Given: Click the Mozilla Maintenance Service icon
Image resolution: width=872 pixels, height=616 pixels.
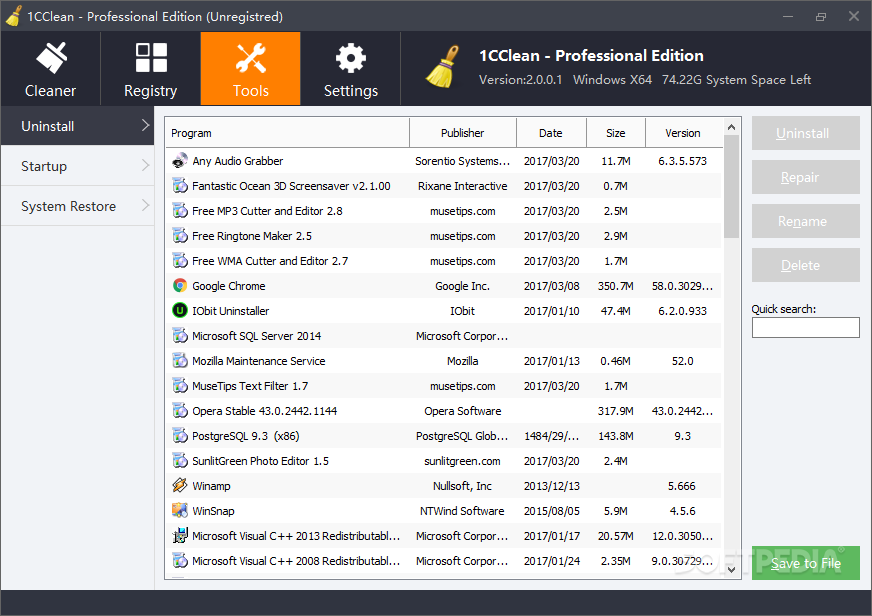Looking at the screenshot, I should 180,361.
